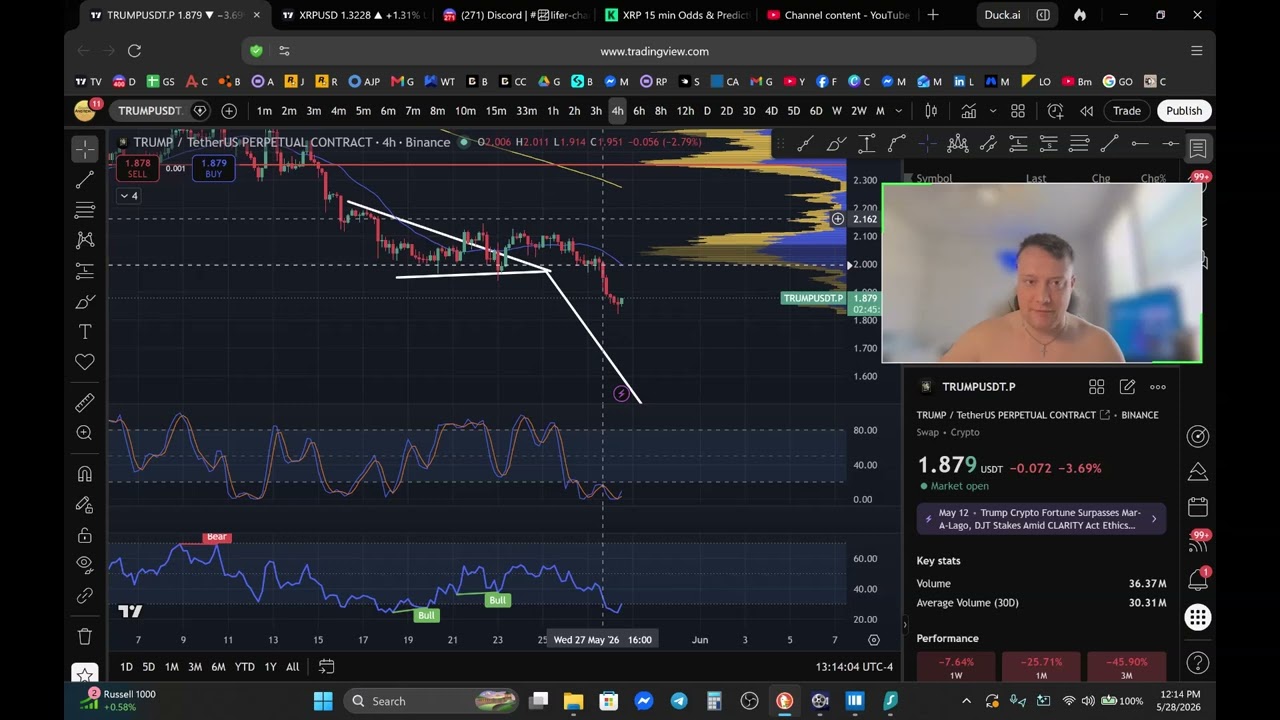Open File Explorer from the taskbar

click(573, 701)
